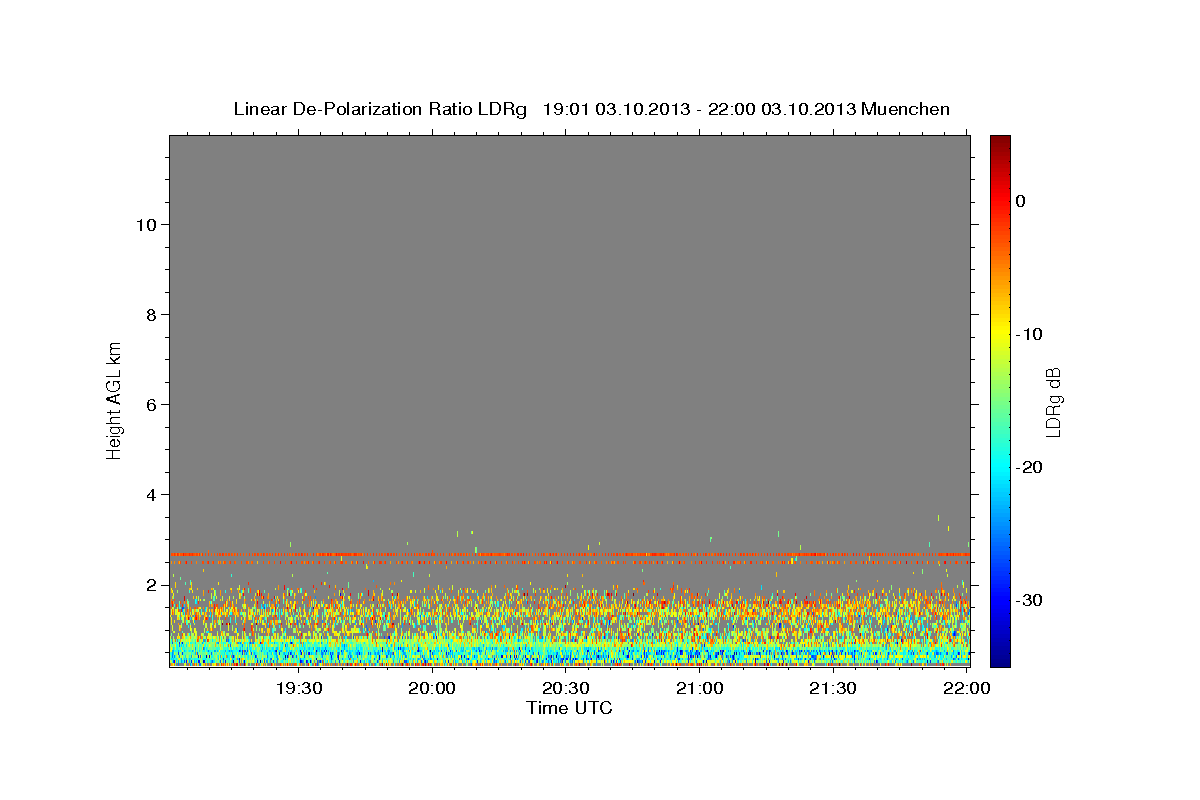1200x800 pixels.
Task: Click the 21:00 time tick label
Action: click(x=700, y=689)
